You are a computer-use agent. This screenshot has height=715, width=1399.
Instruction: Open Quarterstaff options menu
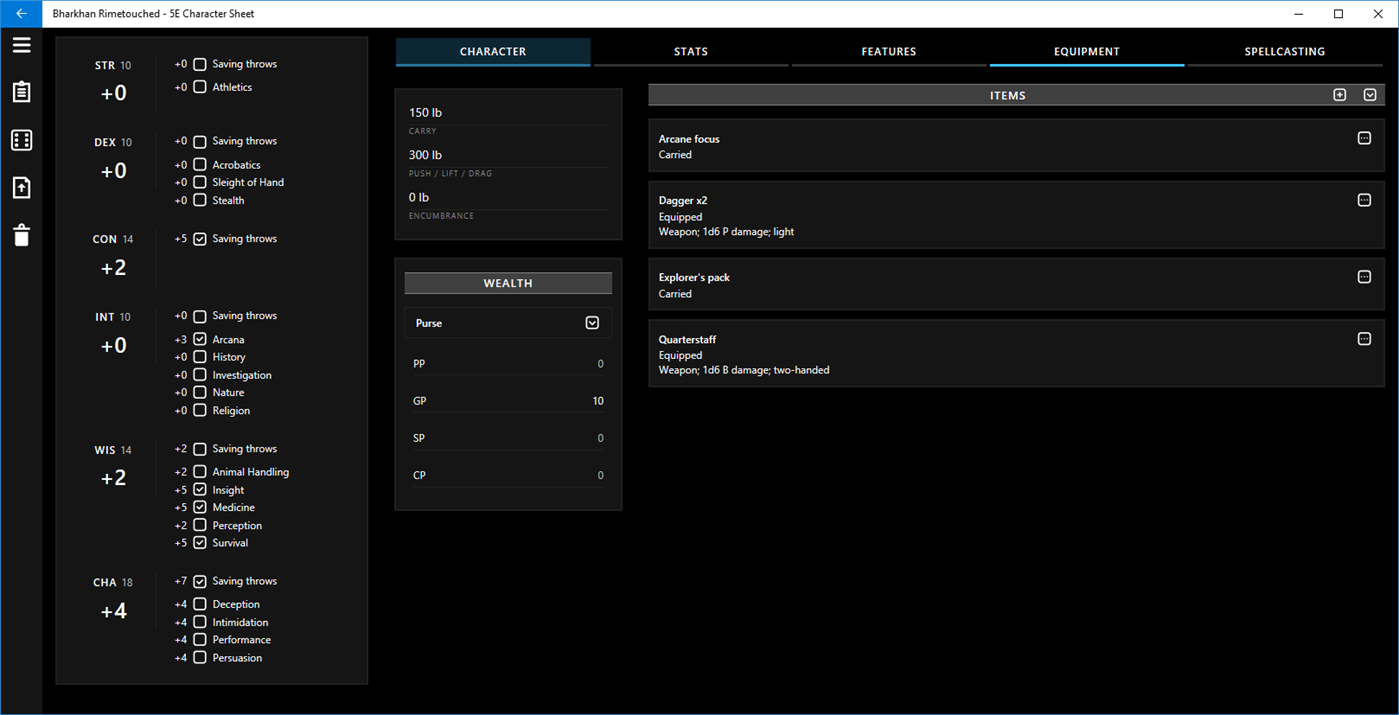(1364, 339)
